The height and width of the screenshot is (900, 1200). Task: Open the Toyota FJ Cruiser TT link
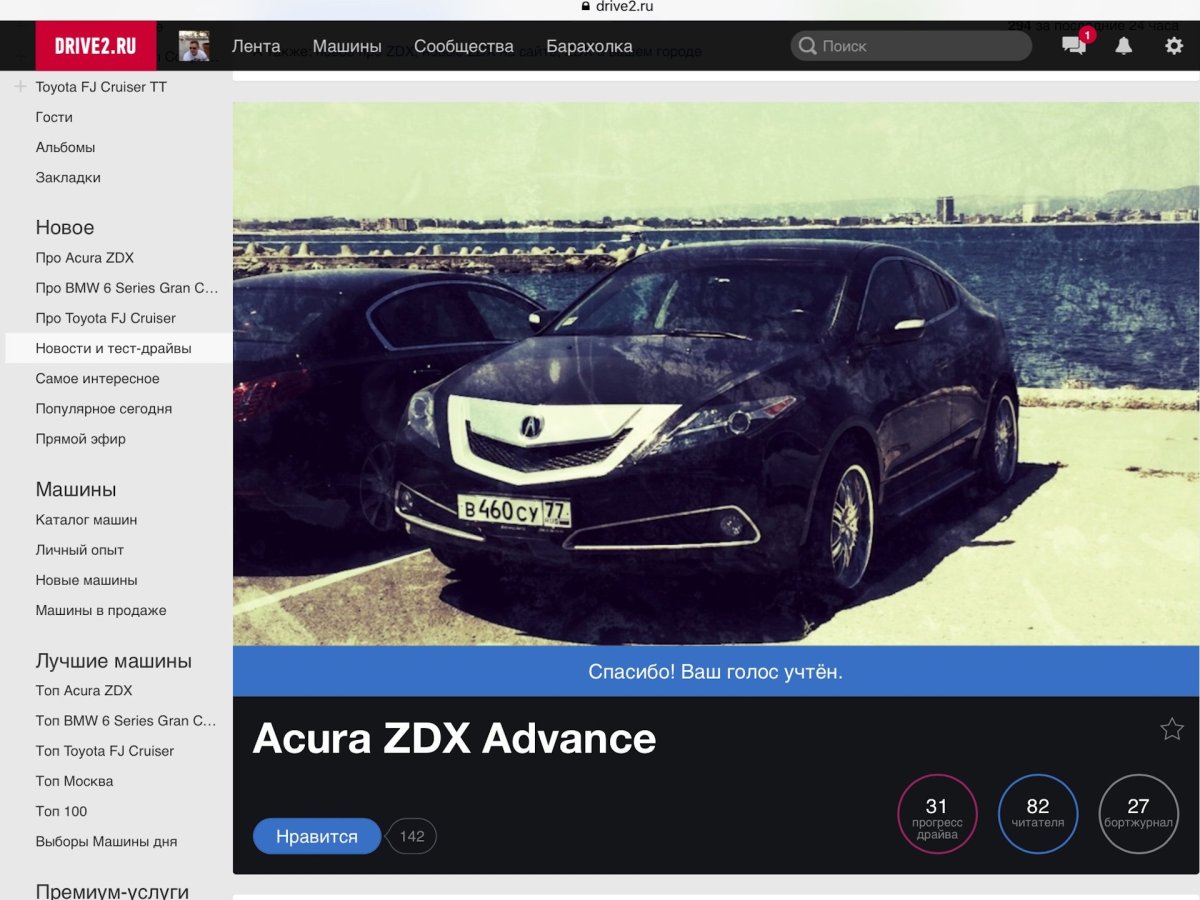(101, 87)
